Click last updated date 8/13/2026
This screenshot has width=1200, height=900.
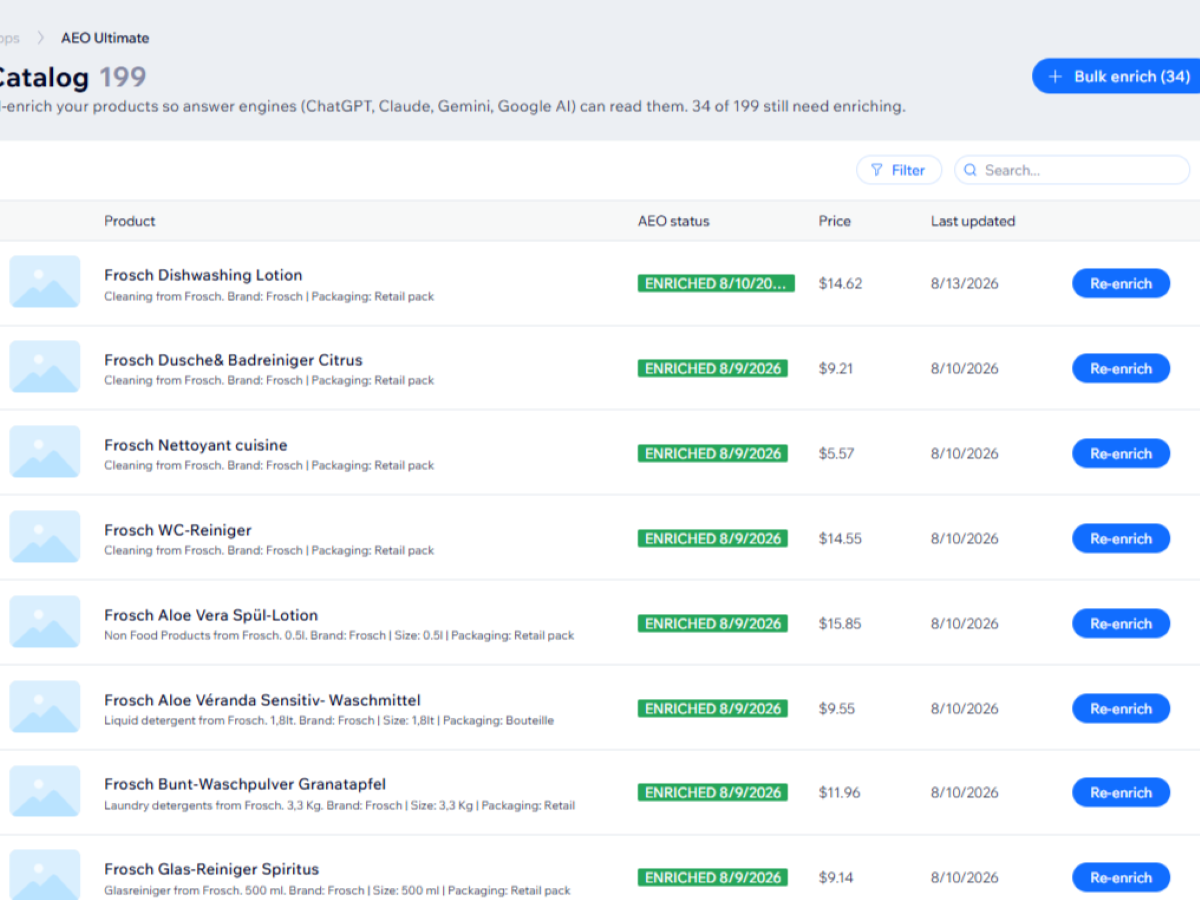pos(965,283)
